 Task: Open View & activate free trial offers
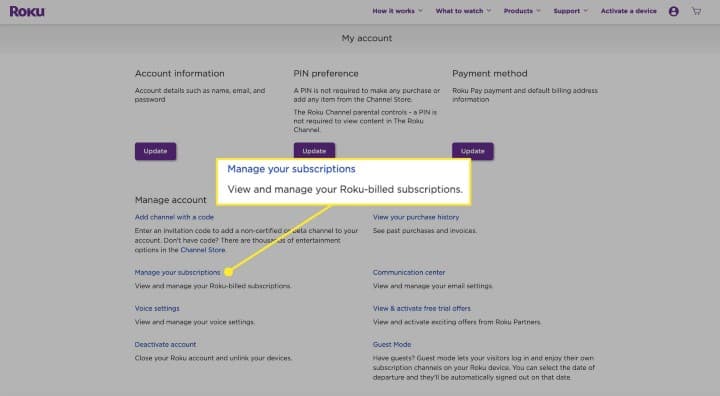click(x=422, y=308)
